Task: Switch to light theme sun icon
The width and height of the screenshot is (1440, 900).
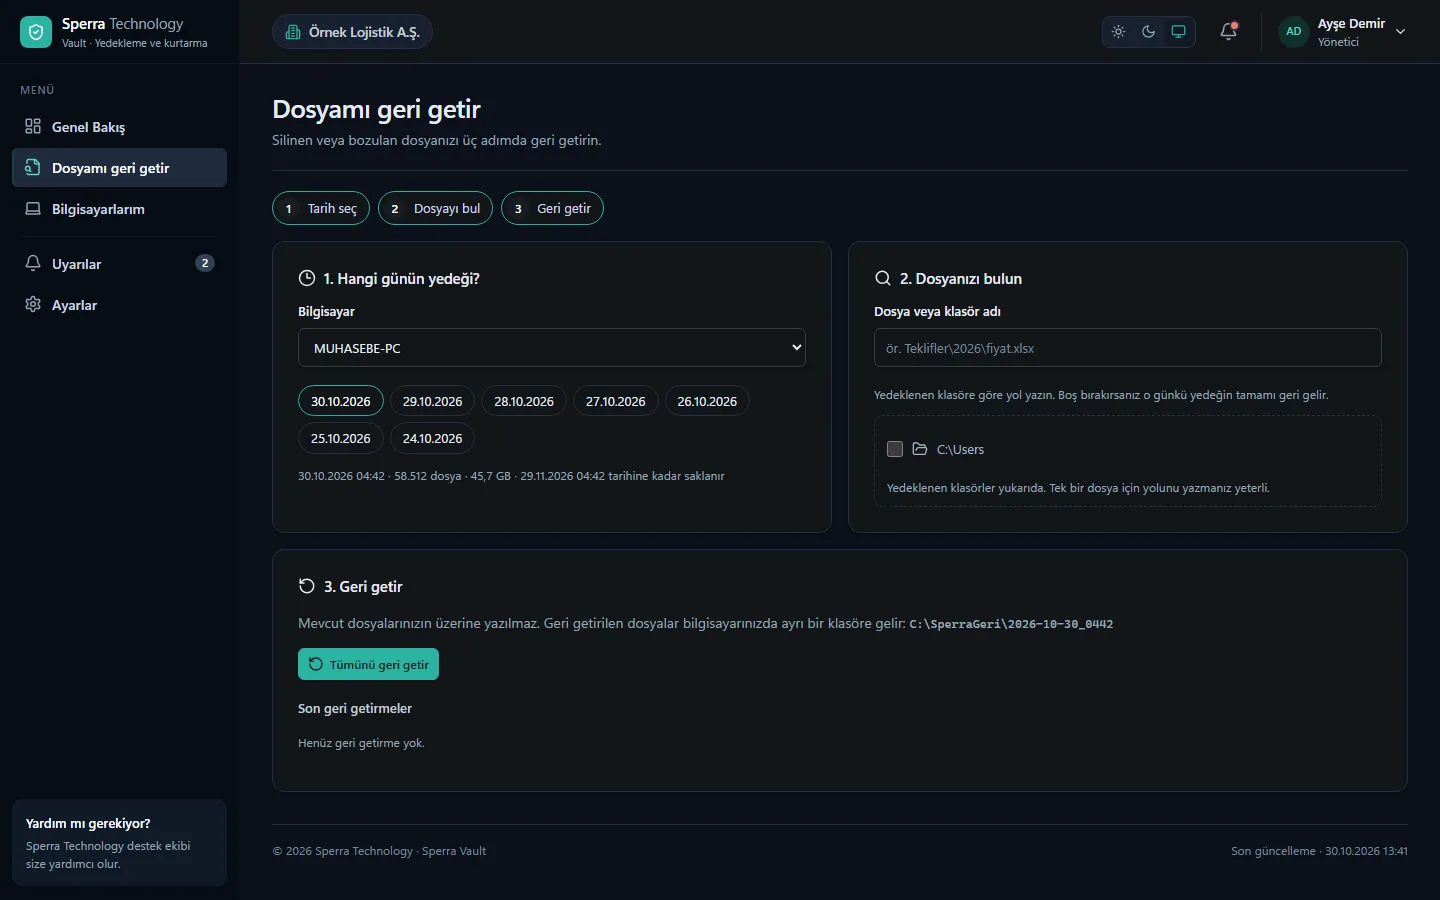Action: tap(1119, 32)
